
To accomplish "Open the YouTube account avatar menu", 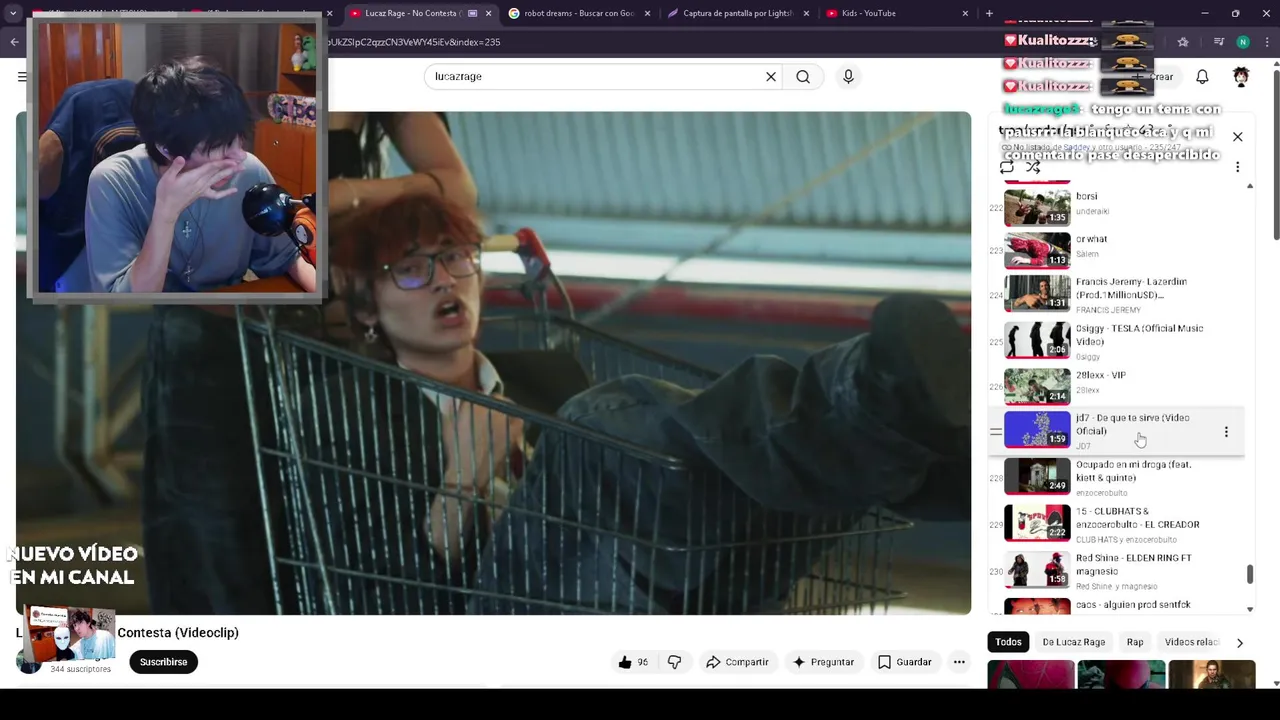I will [1241, 77].
